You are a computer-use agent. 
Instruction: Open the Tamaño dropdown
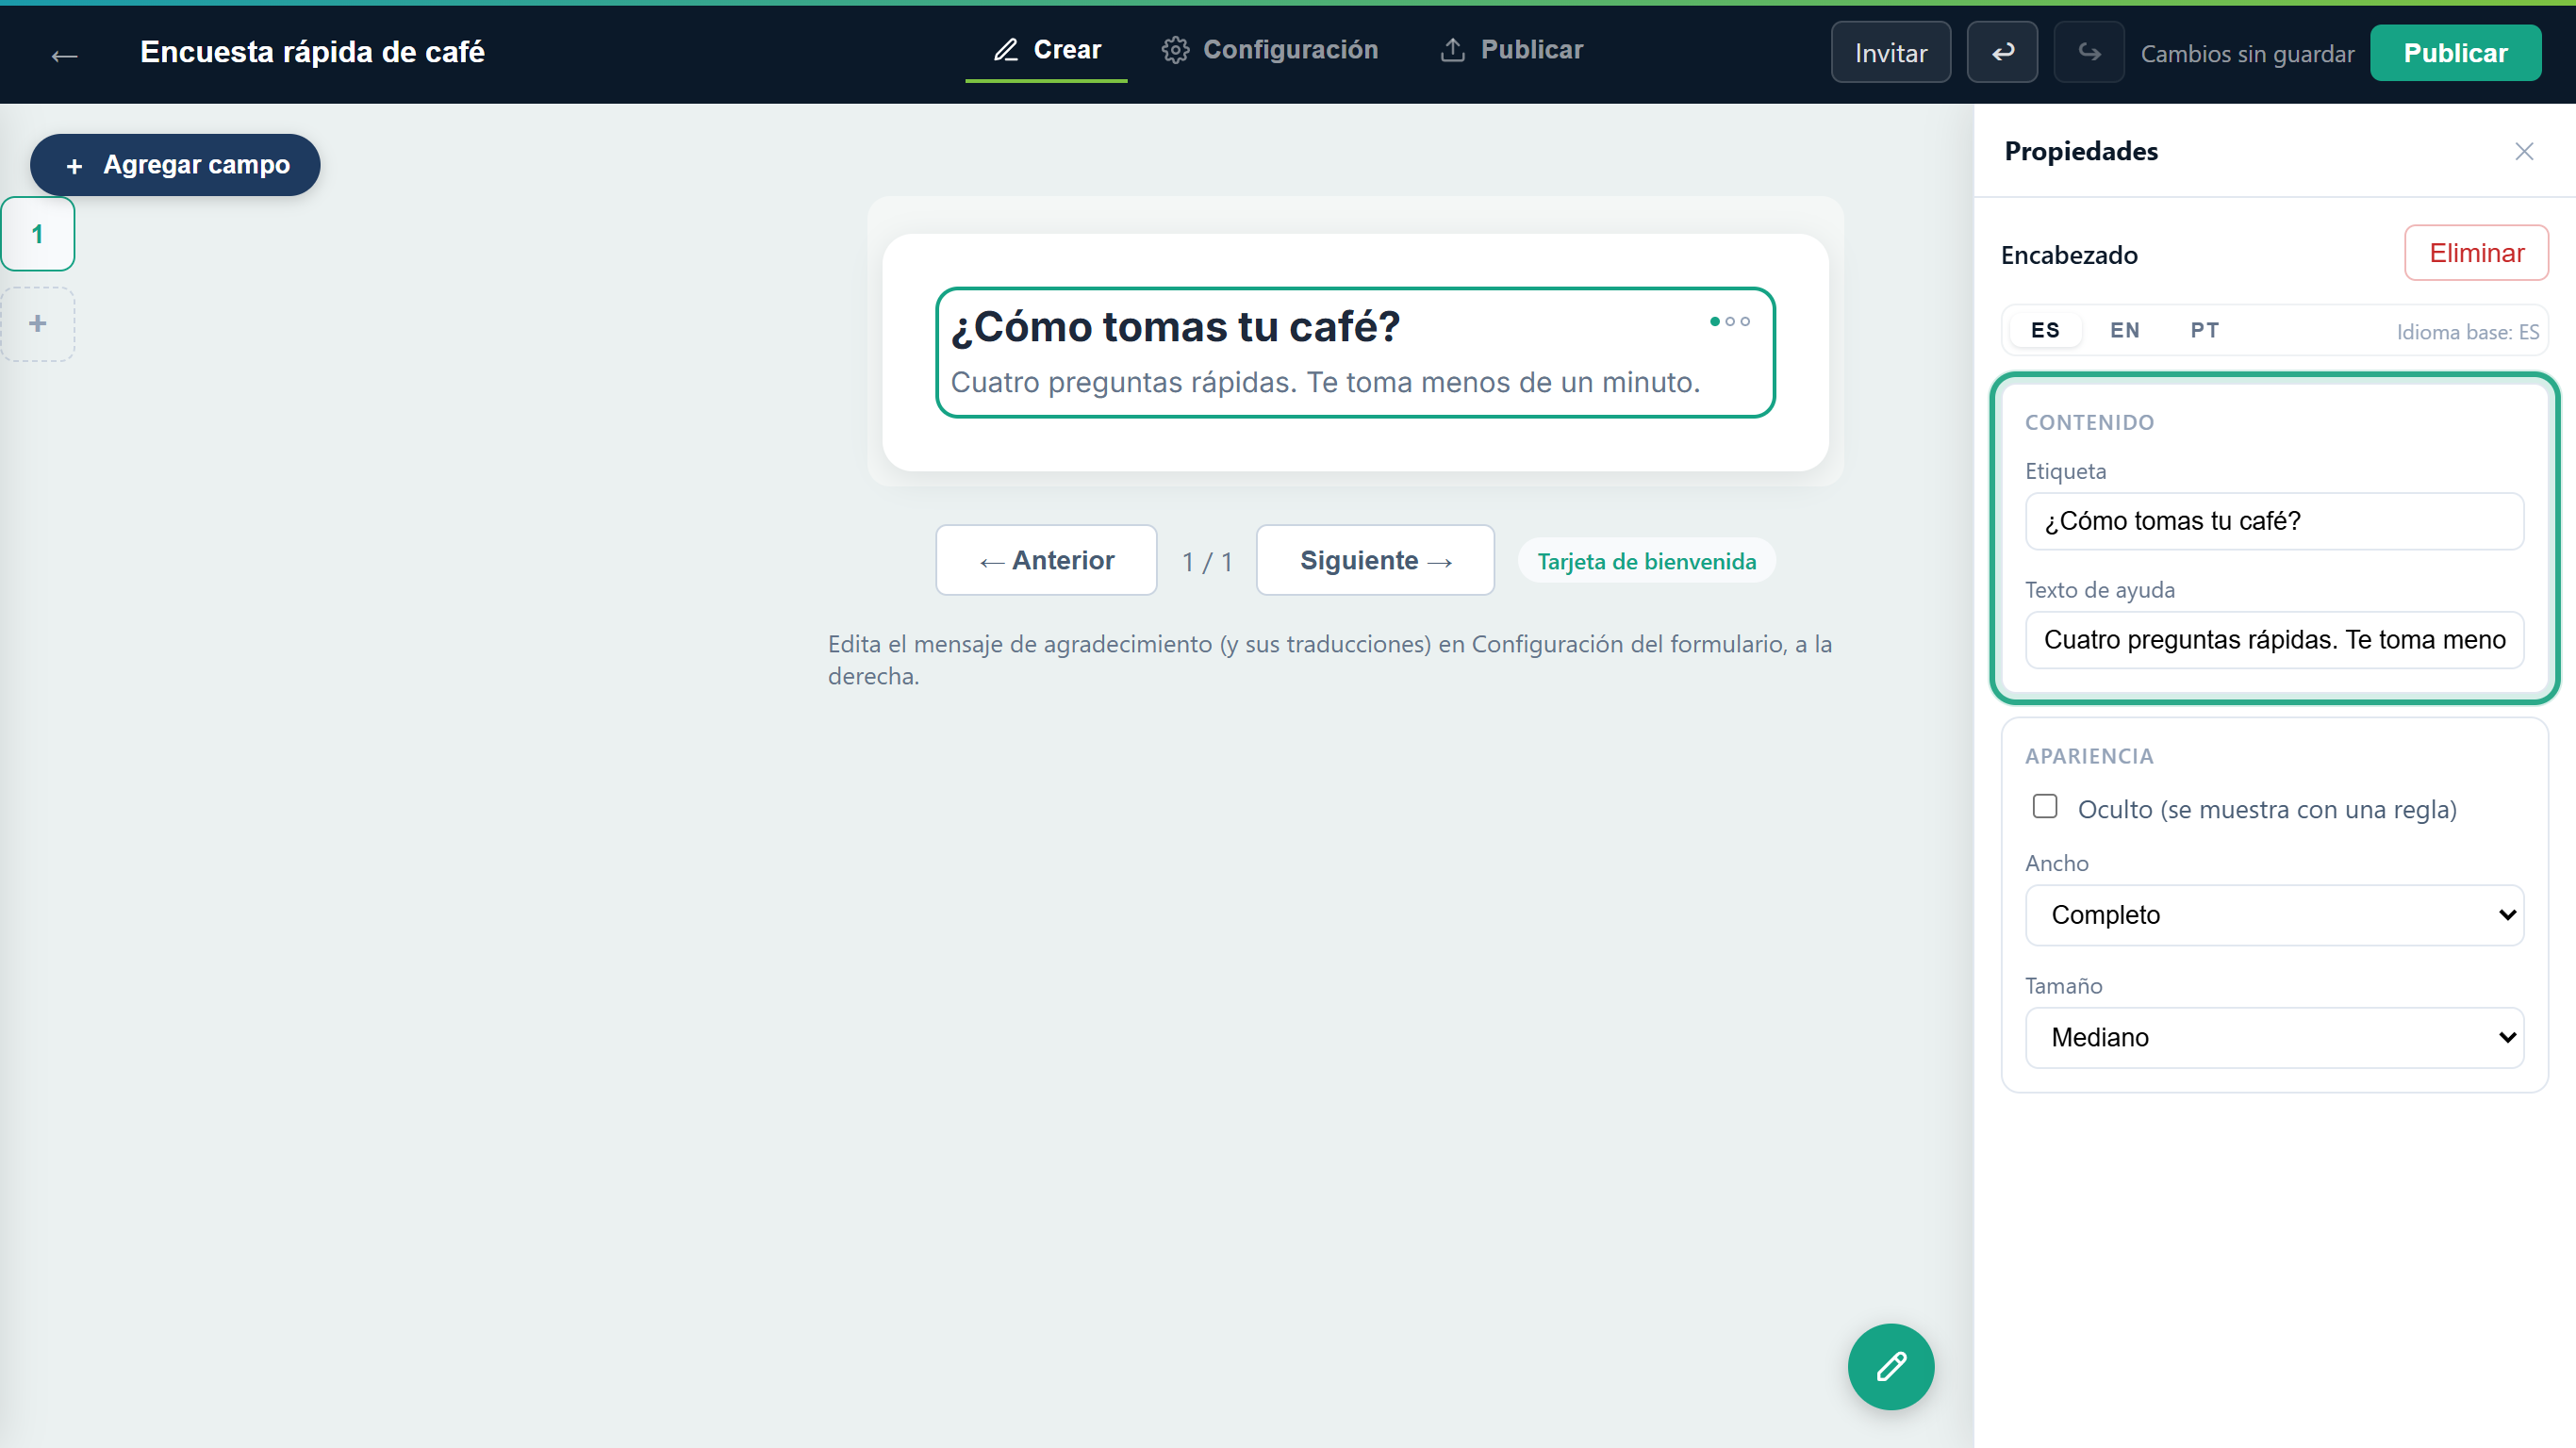(x=2274, y=1038)
